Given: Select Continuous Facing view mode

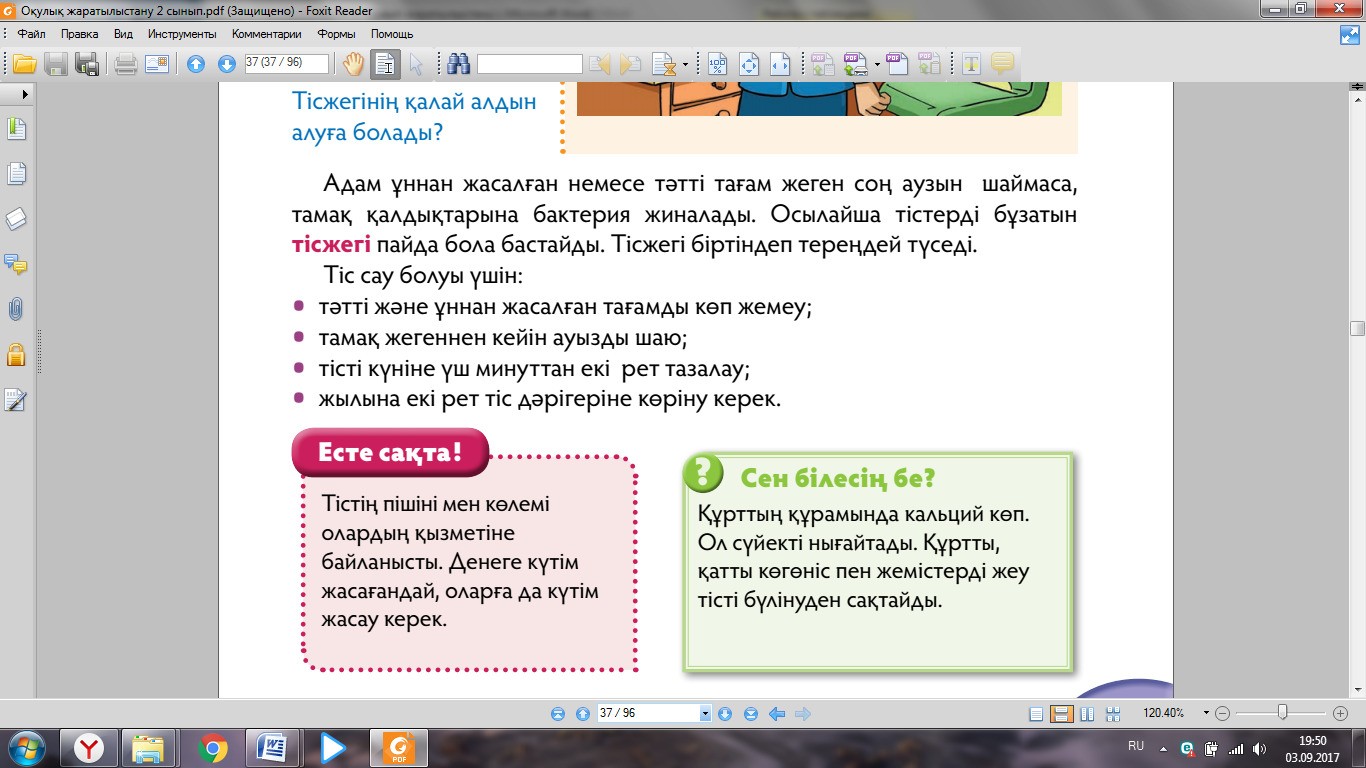Looking at the screenshot, I should (x=1113, y=714).
